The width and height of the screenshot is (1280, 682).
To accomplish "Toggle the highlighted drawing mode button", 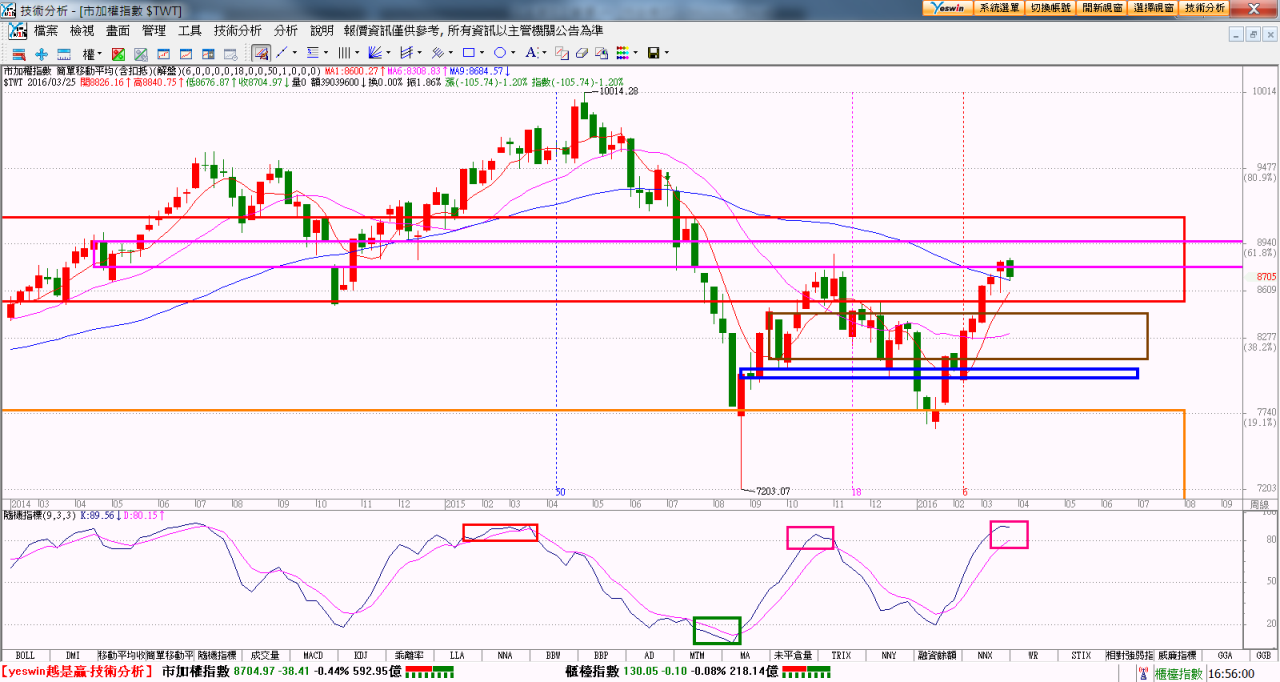I will [260, 53].
